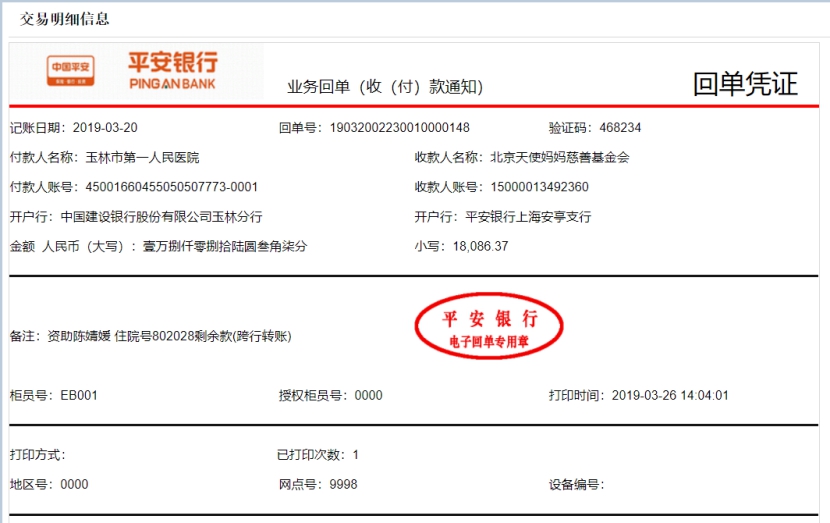This screenshot has height=523, width=830.
Task: Select the numeric amount 18,086.37
Action: 480,246
